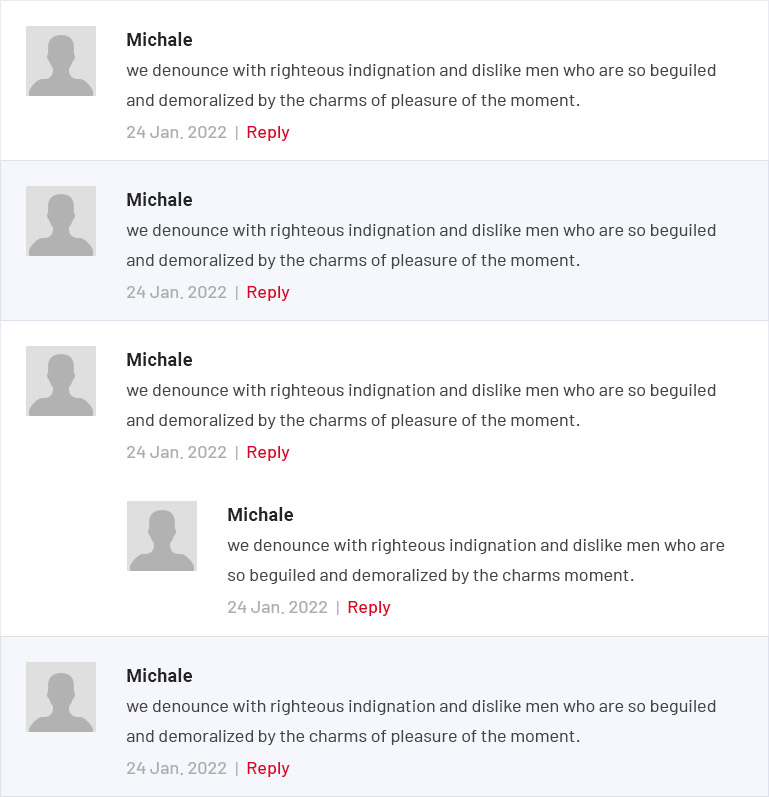Select the author name on the third top-level comment
The width and height of the screenshot is (769, 797).
point(159,360)
